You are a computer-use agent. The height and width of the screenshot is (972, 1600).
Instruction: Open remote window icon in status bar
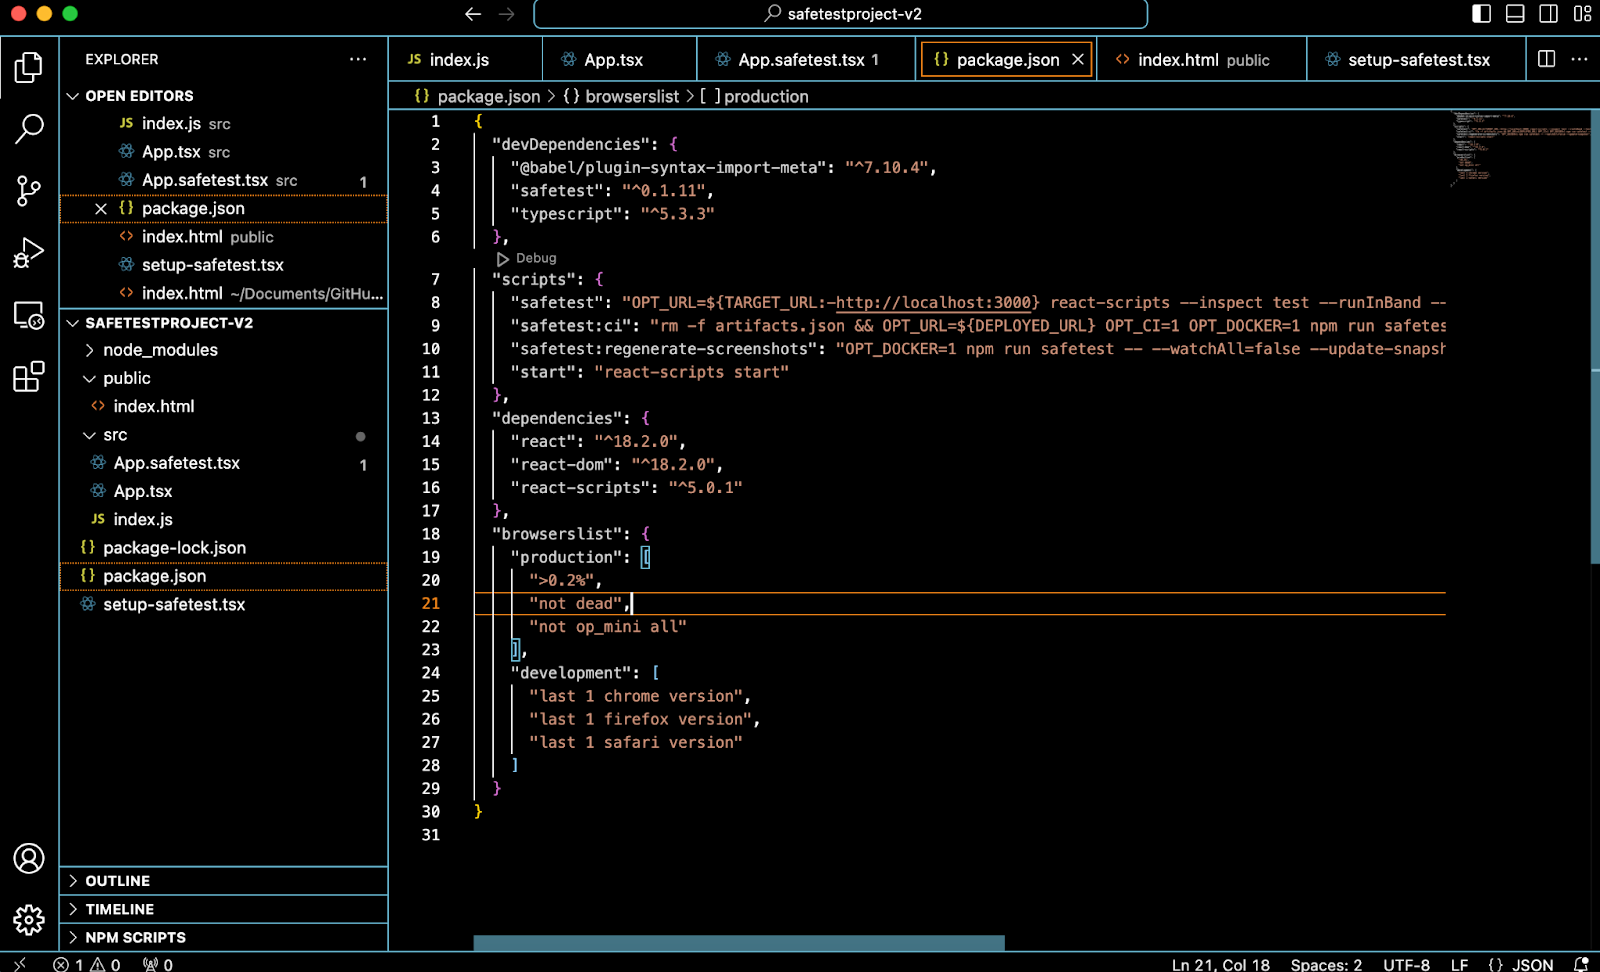[19, 964]
